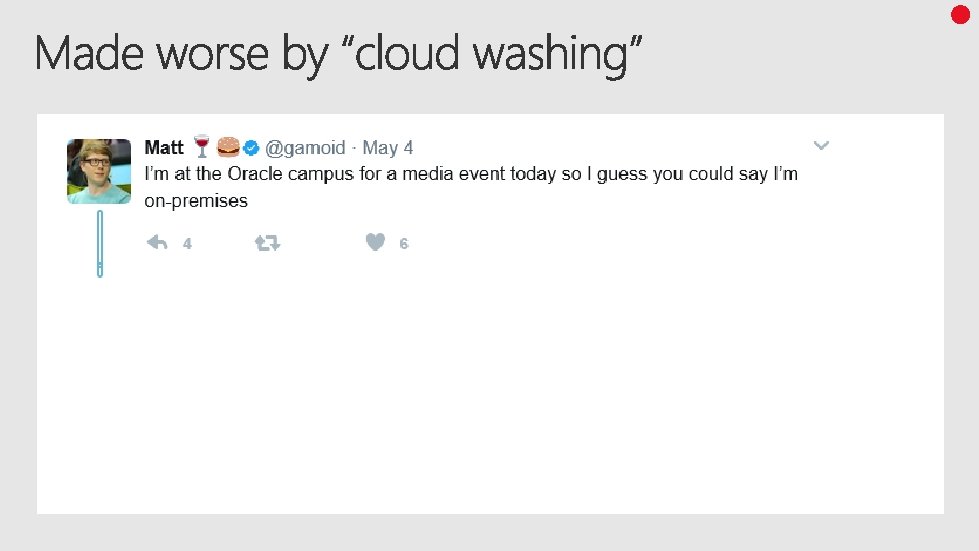
Task: Open the tweet's "May 4" timestamp
Action: pos(388,148)
